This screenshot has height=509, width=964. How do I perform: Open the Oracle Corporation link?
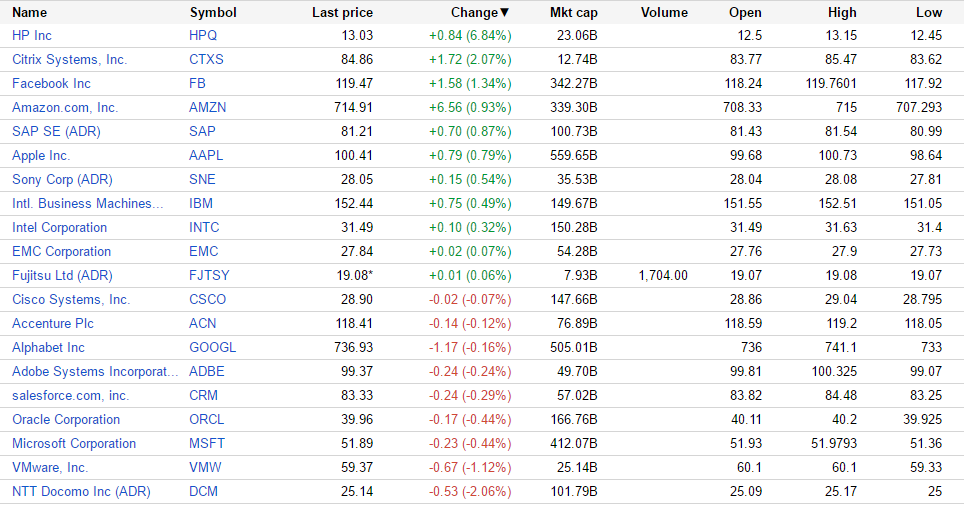point(66,420)
